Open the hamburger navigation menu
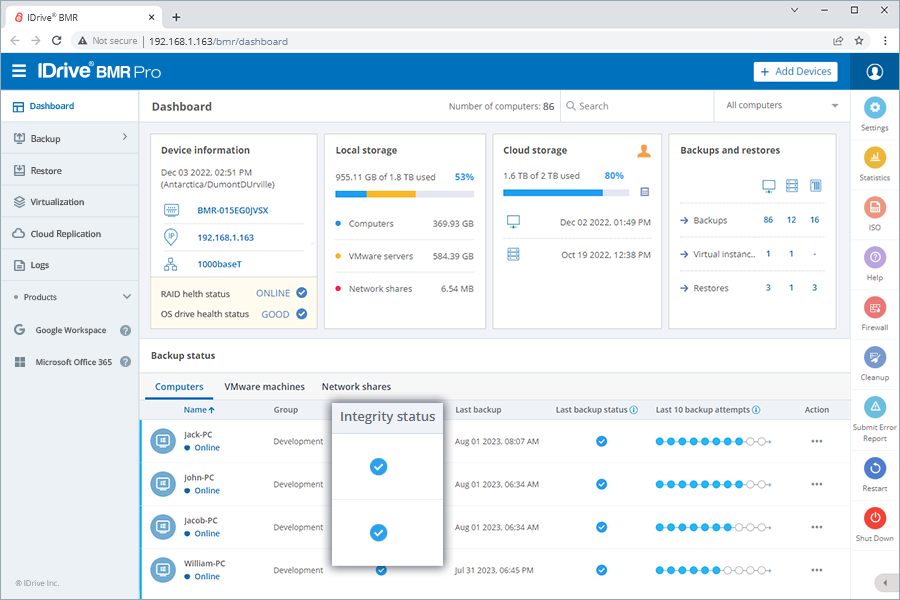Viewport: 900px width, 600px height. click(19, 71)
